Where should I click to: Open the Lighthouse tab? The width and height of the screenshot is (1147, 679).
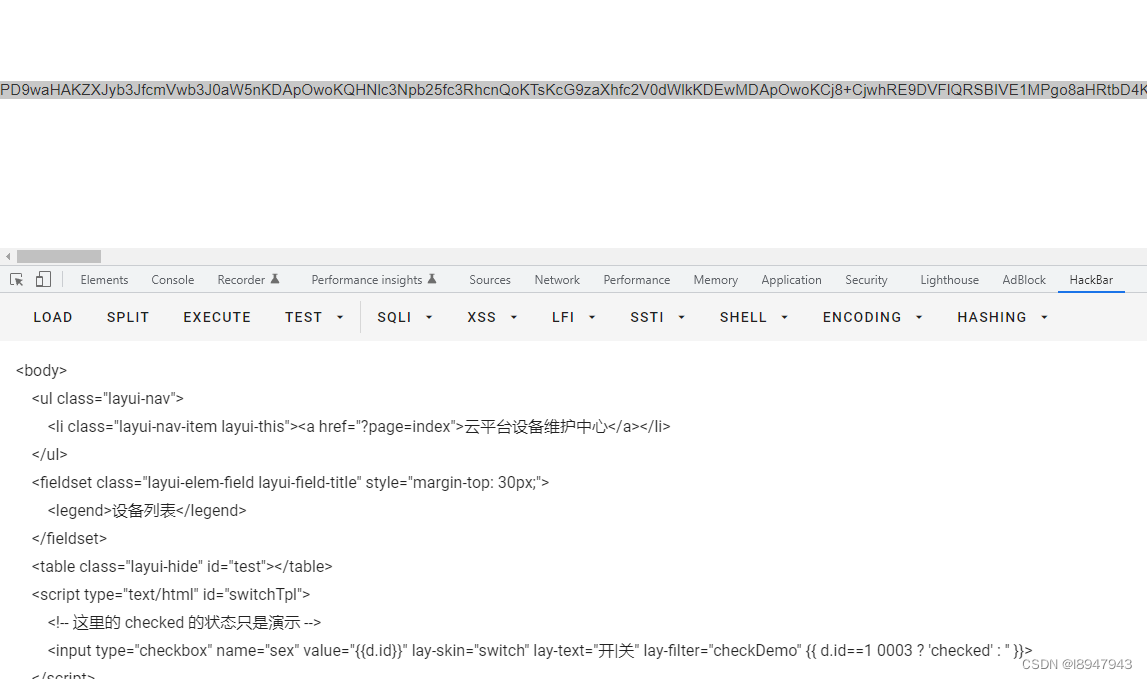(949, 280)
